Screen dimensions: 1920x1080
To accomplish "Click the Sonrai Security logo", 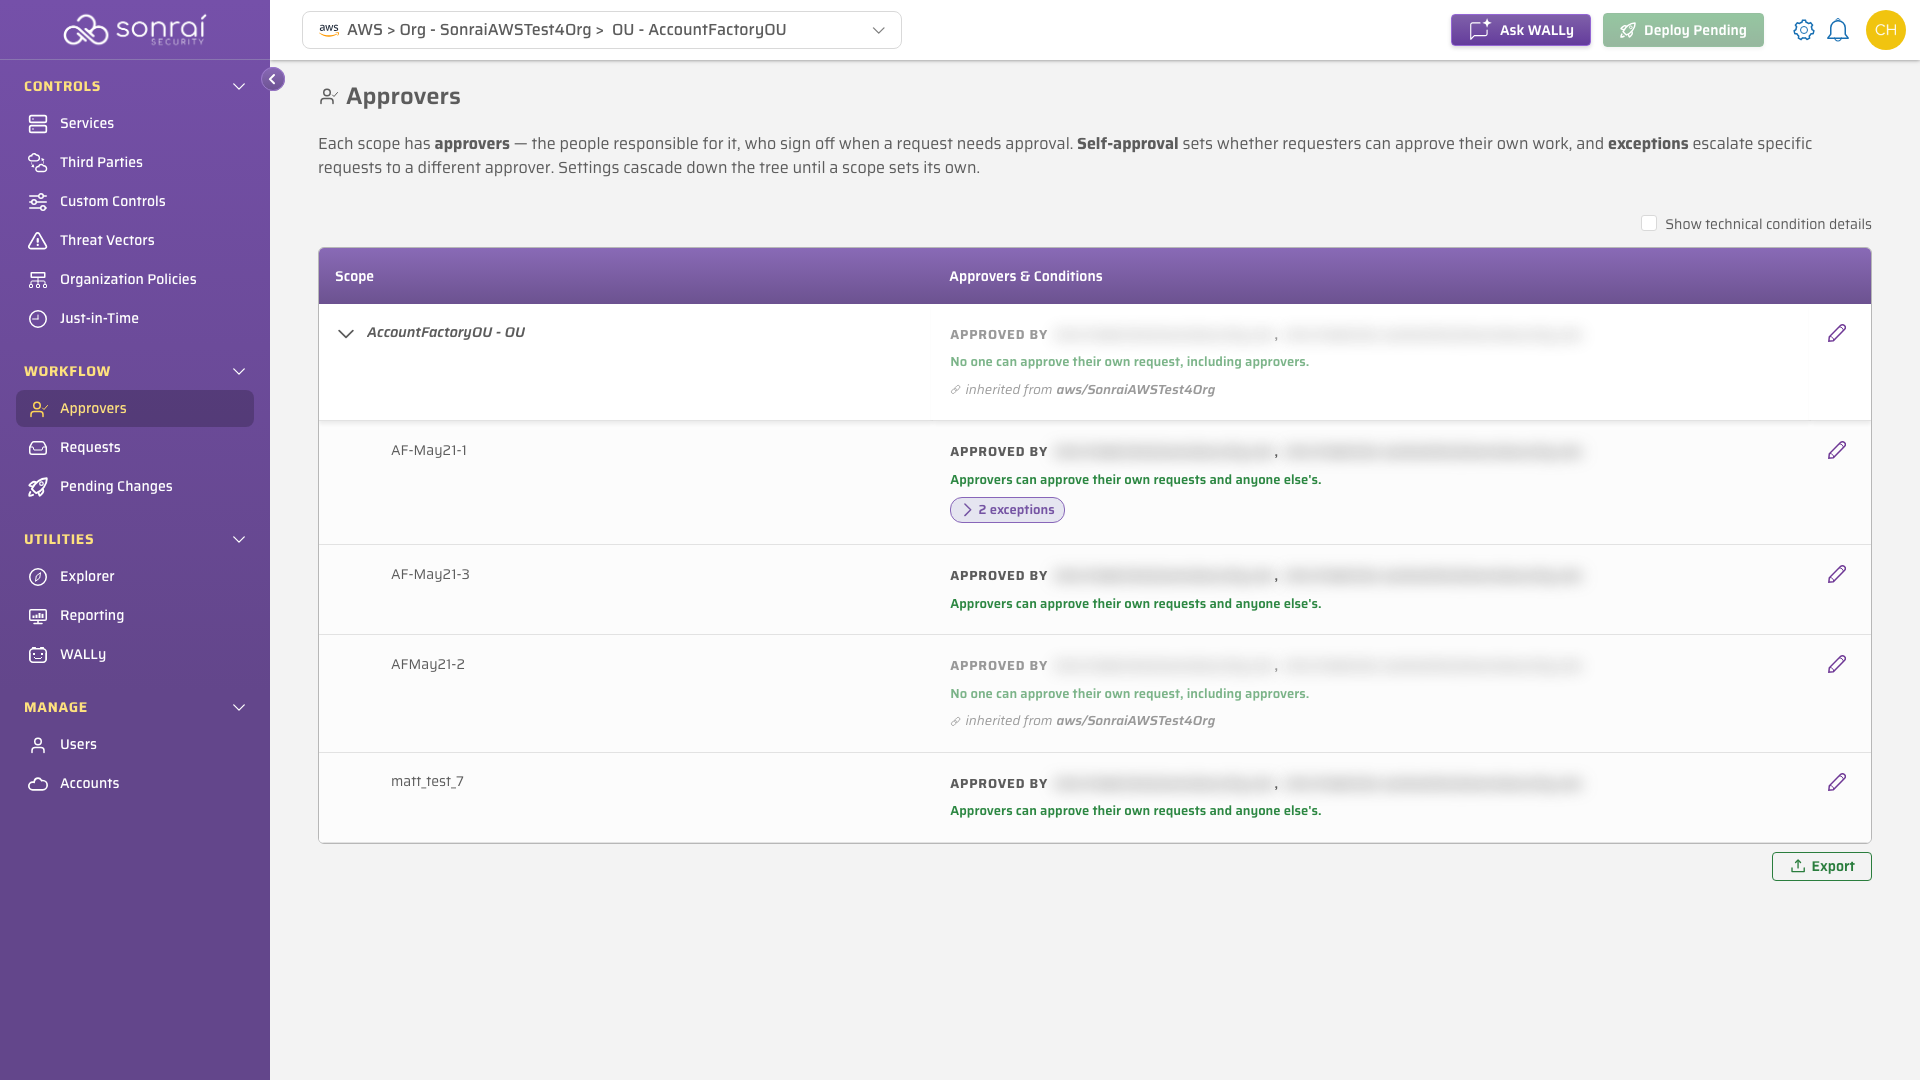I will 135,30.
